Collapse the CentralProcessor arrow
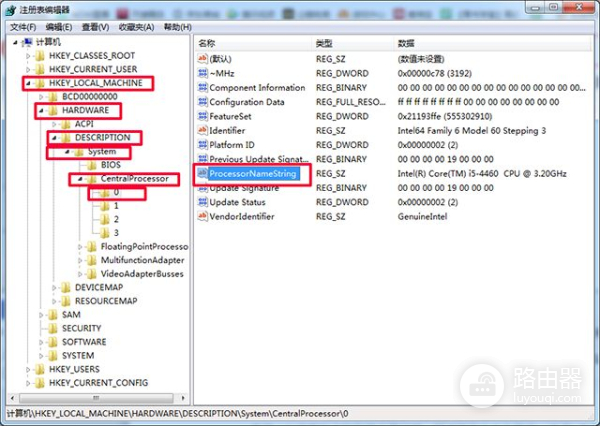 [x=80, y=179]
